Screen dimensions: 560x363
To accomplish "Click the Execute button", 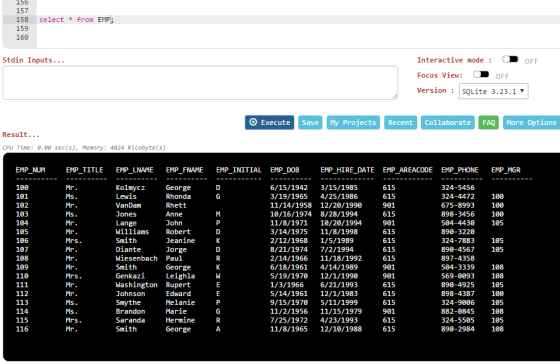I will click(269, 123).
